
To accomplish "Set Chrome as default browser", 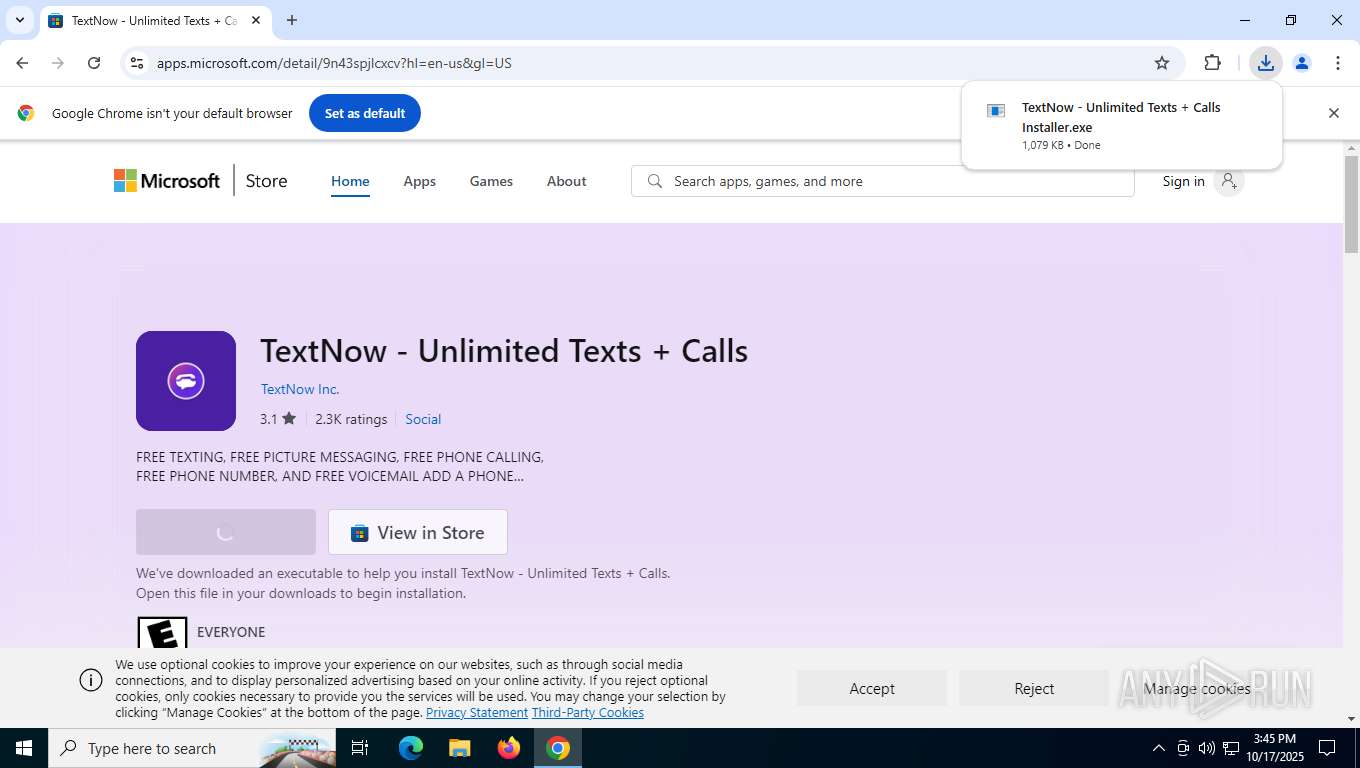I will 365,113.
